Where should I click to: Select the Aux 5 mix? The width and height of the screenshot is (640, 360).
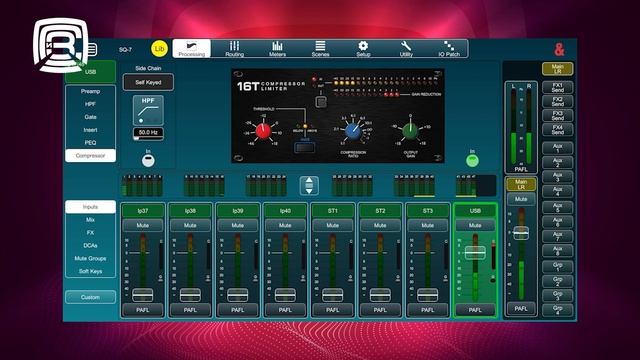click(558, 207)
